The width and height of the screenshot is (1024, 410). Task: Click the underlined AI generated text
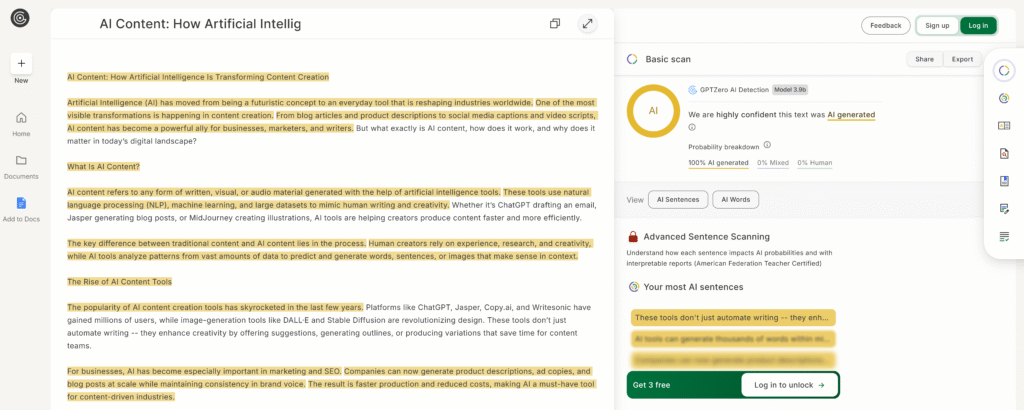click(x=851, y=114)
